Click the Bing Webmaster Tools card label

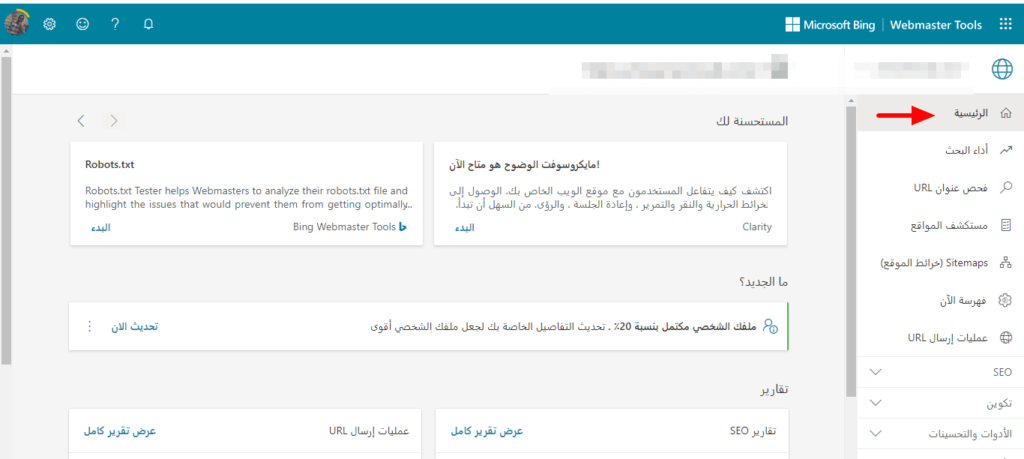344,227
